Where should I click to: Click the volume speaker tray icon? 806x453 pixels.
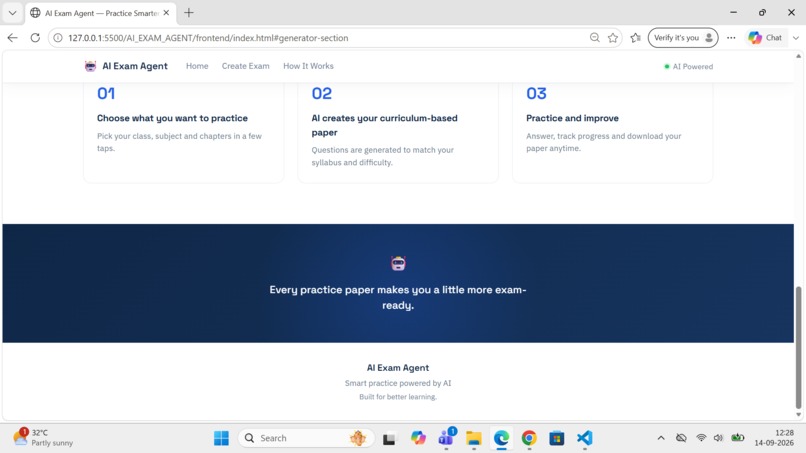pyautogui.click(x=719, y=438)
